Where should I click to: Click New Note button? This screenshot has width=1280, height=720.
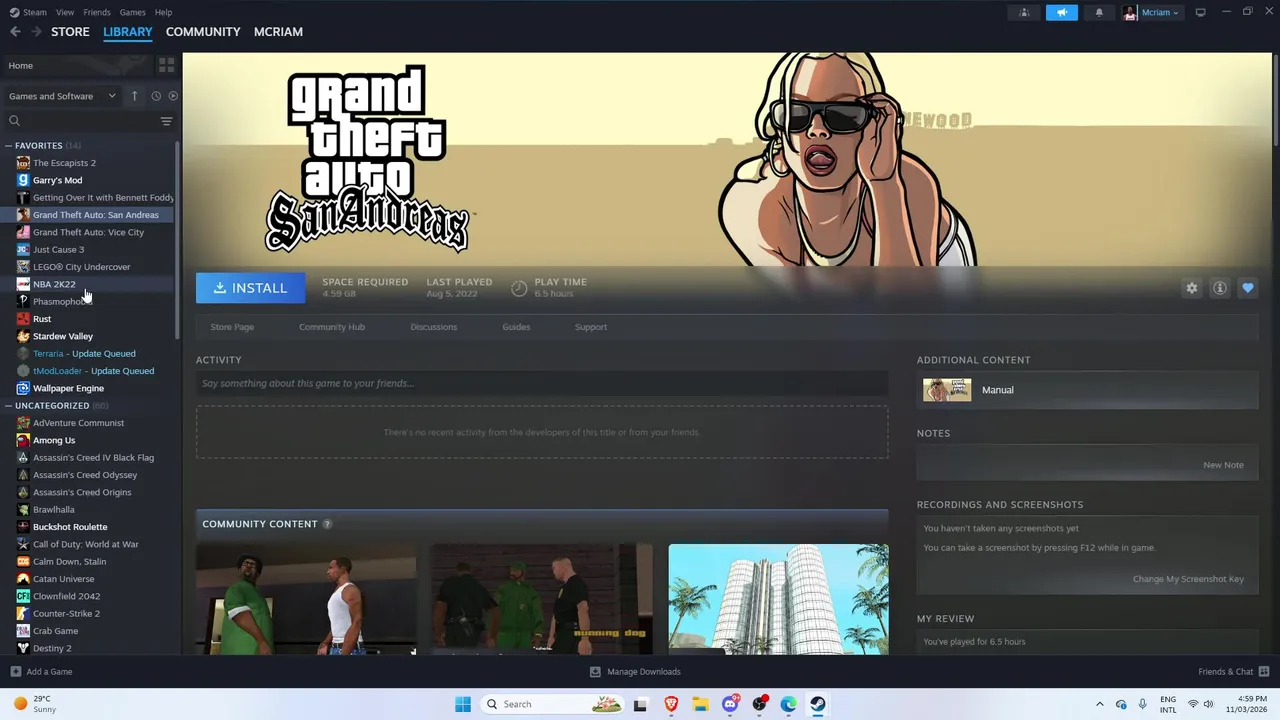click(1223, 465)
